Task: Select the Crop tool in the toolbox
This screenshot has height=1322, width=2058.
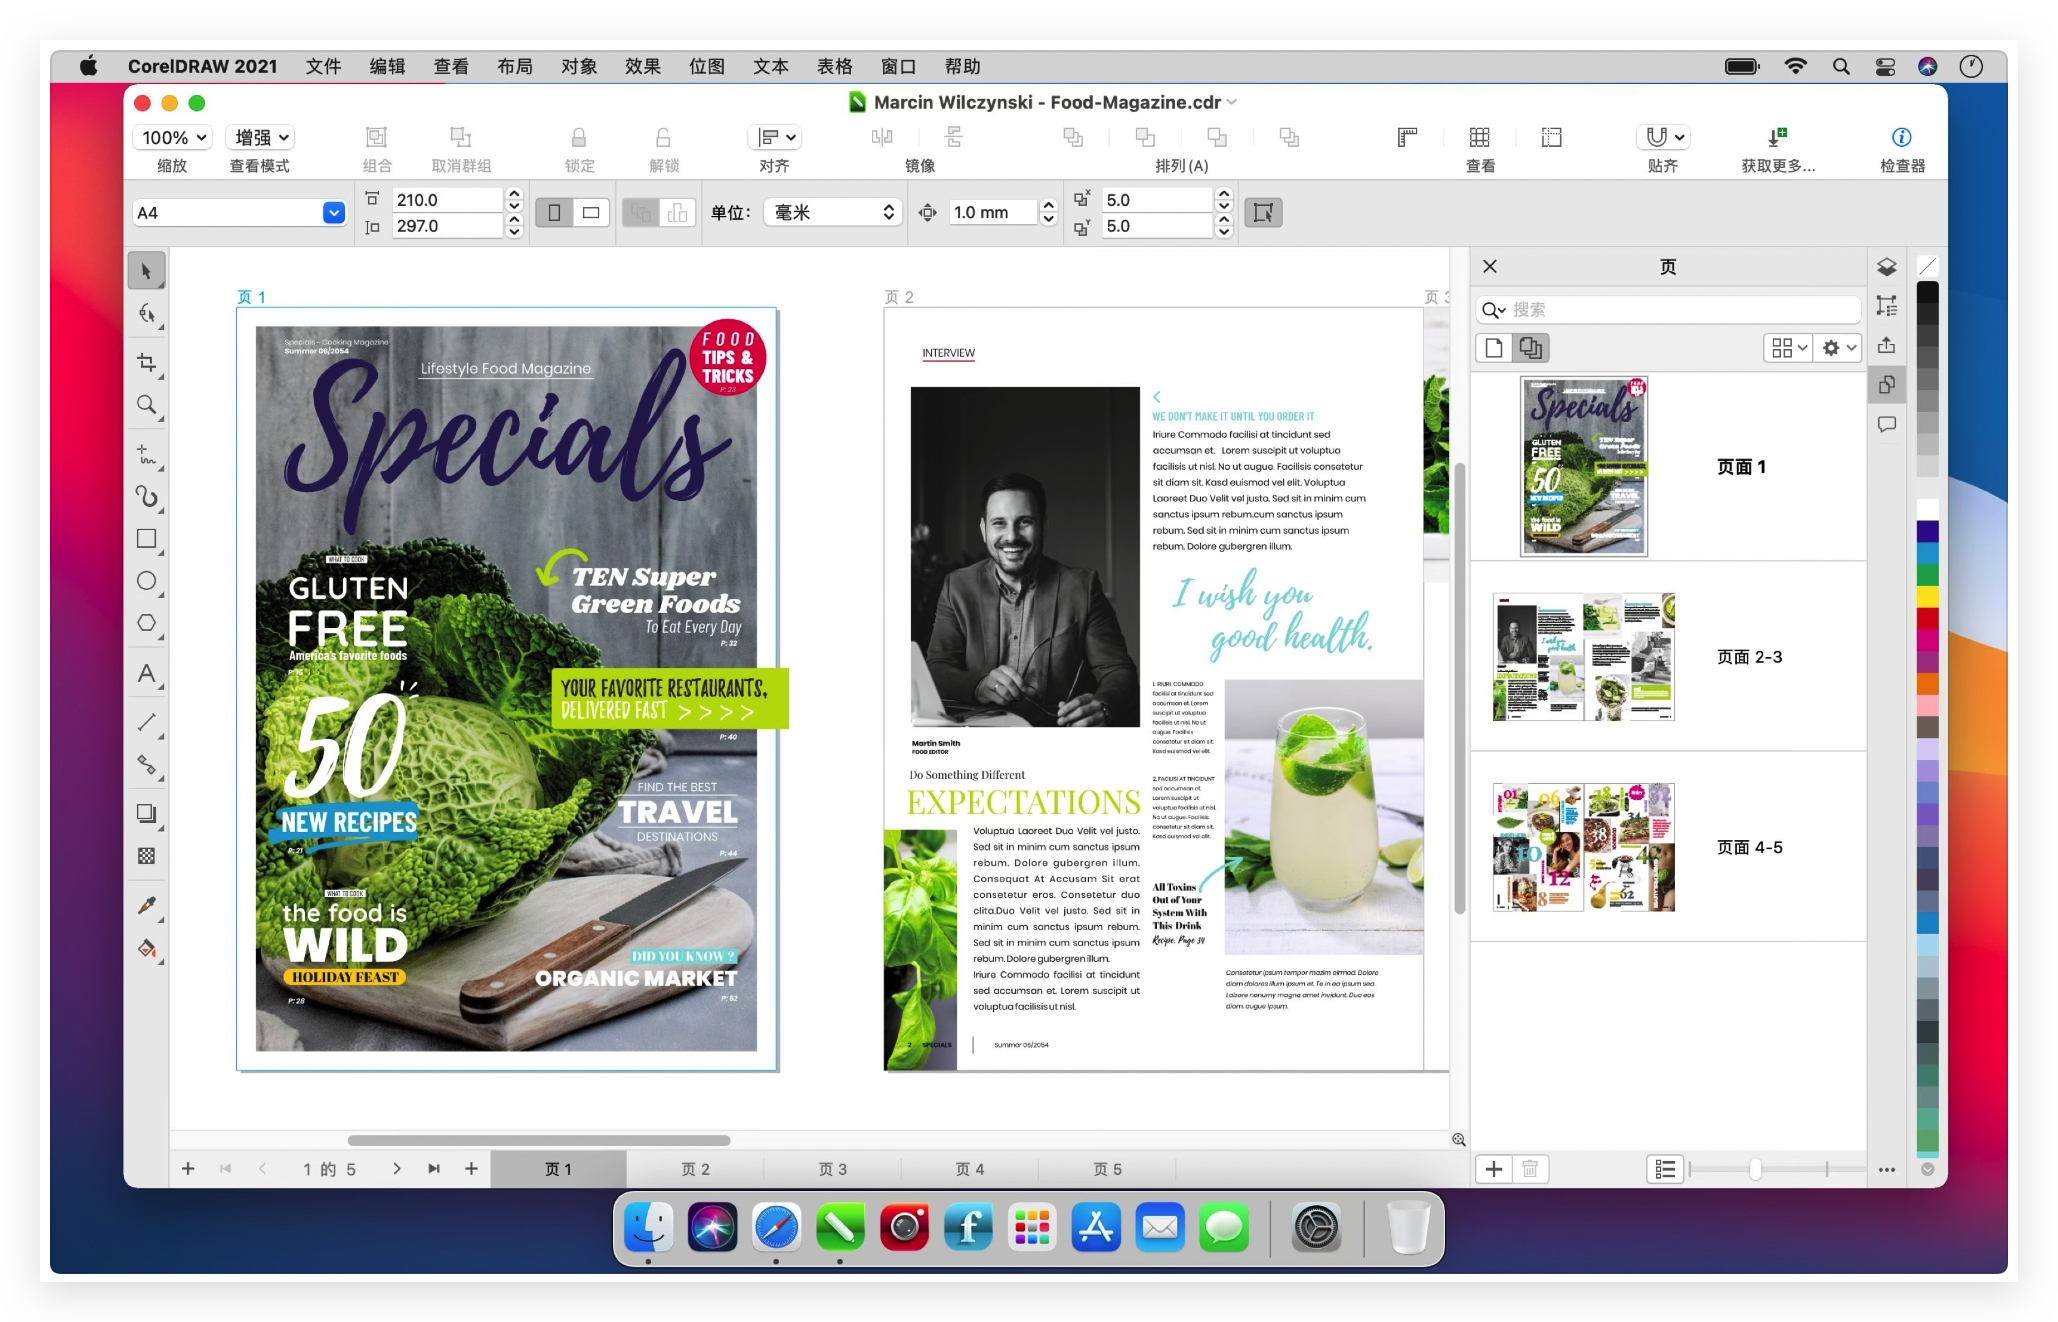Action: 147,362
